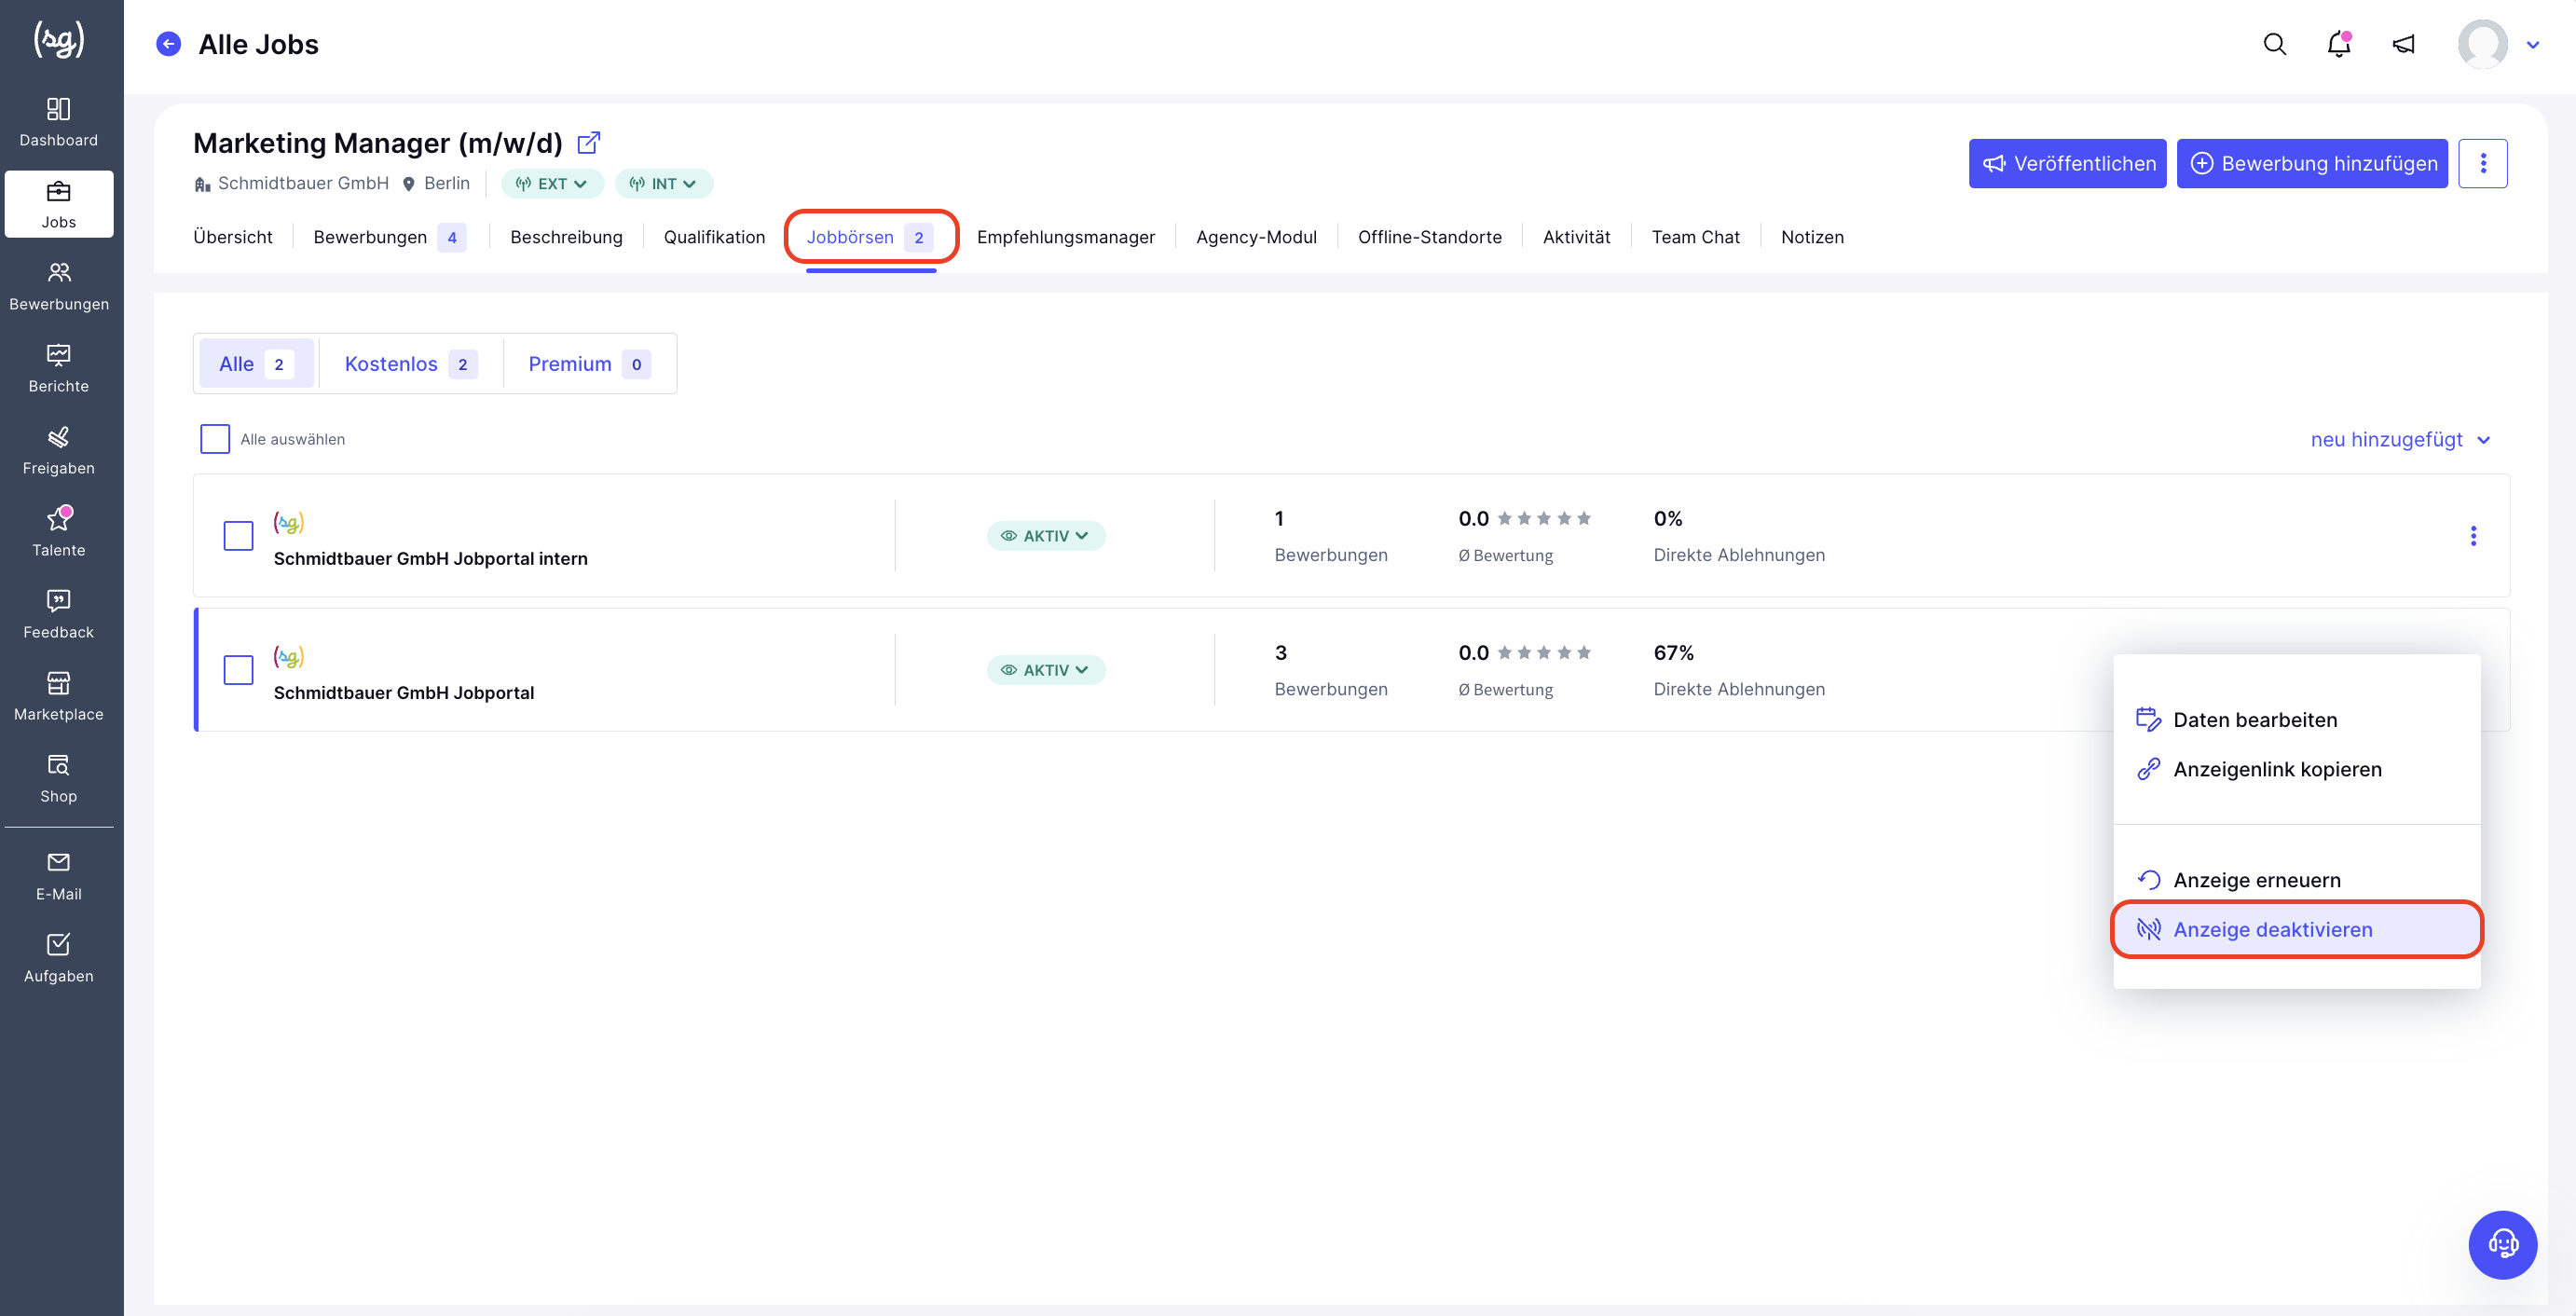
Task: Choose Anzeigenlink kopieren from the menu
Action: [2296, 769]
